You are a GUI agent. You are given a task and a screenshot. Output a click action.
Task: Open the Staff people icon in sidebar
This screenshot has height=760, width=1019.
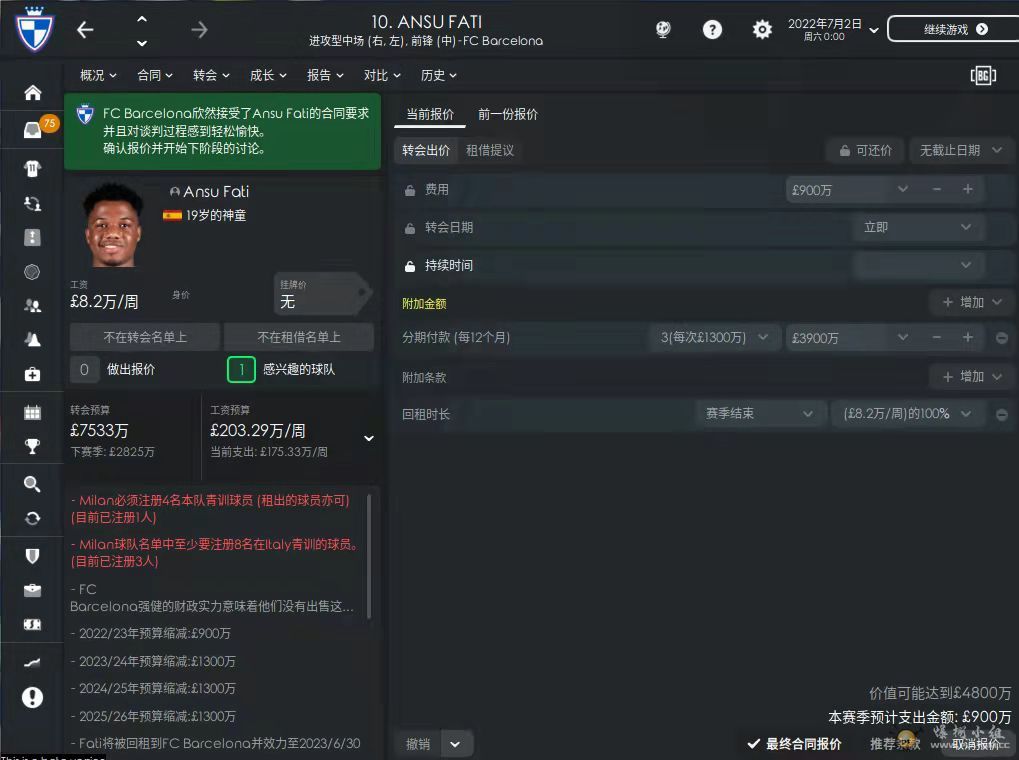(x=32, y=306)
